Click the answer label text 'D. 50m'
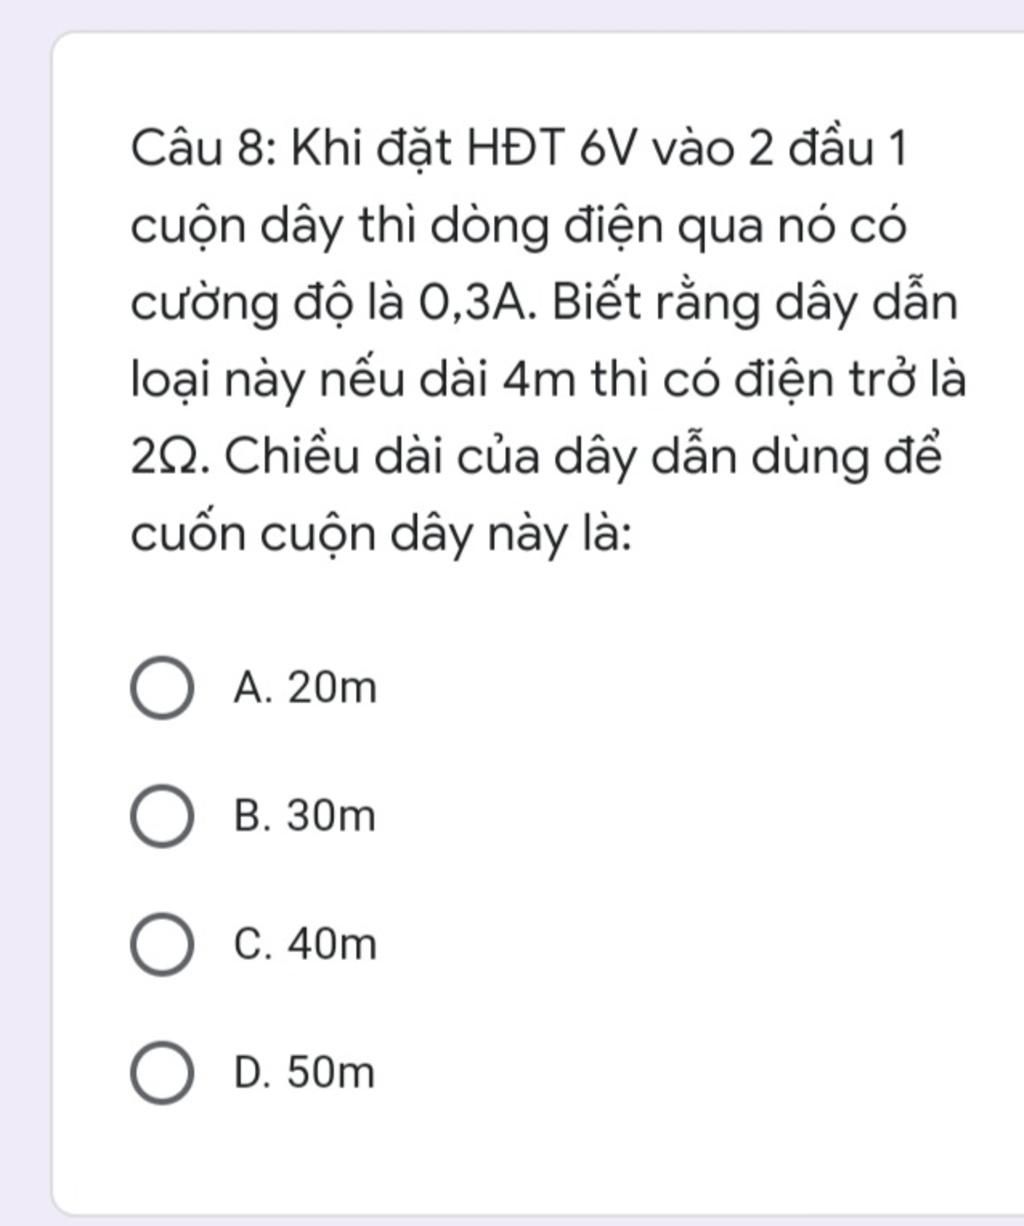This screenshot has height=1226, width=1024. click(305, 1073)
